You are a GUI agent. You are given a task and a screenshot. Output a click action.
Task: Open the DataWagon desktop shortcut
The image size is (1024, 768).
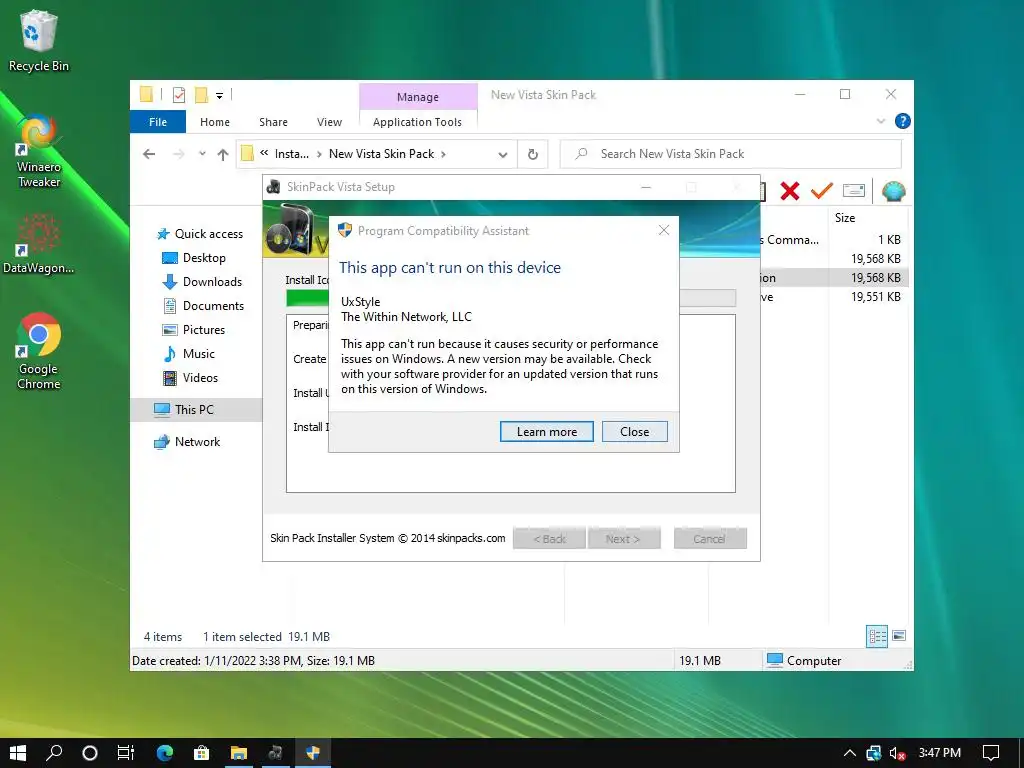coord(39,244)
